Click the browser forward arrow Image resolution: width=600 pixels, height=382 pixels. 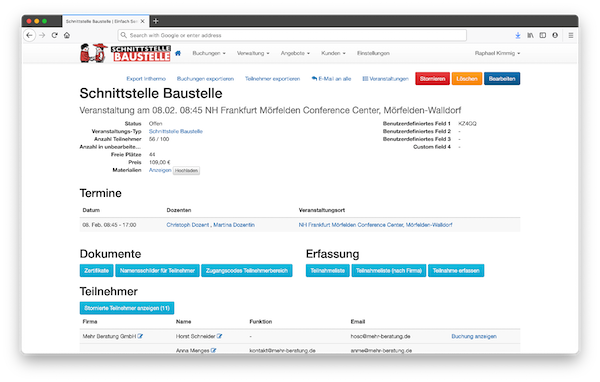point(42,35)
